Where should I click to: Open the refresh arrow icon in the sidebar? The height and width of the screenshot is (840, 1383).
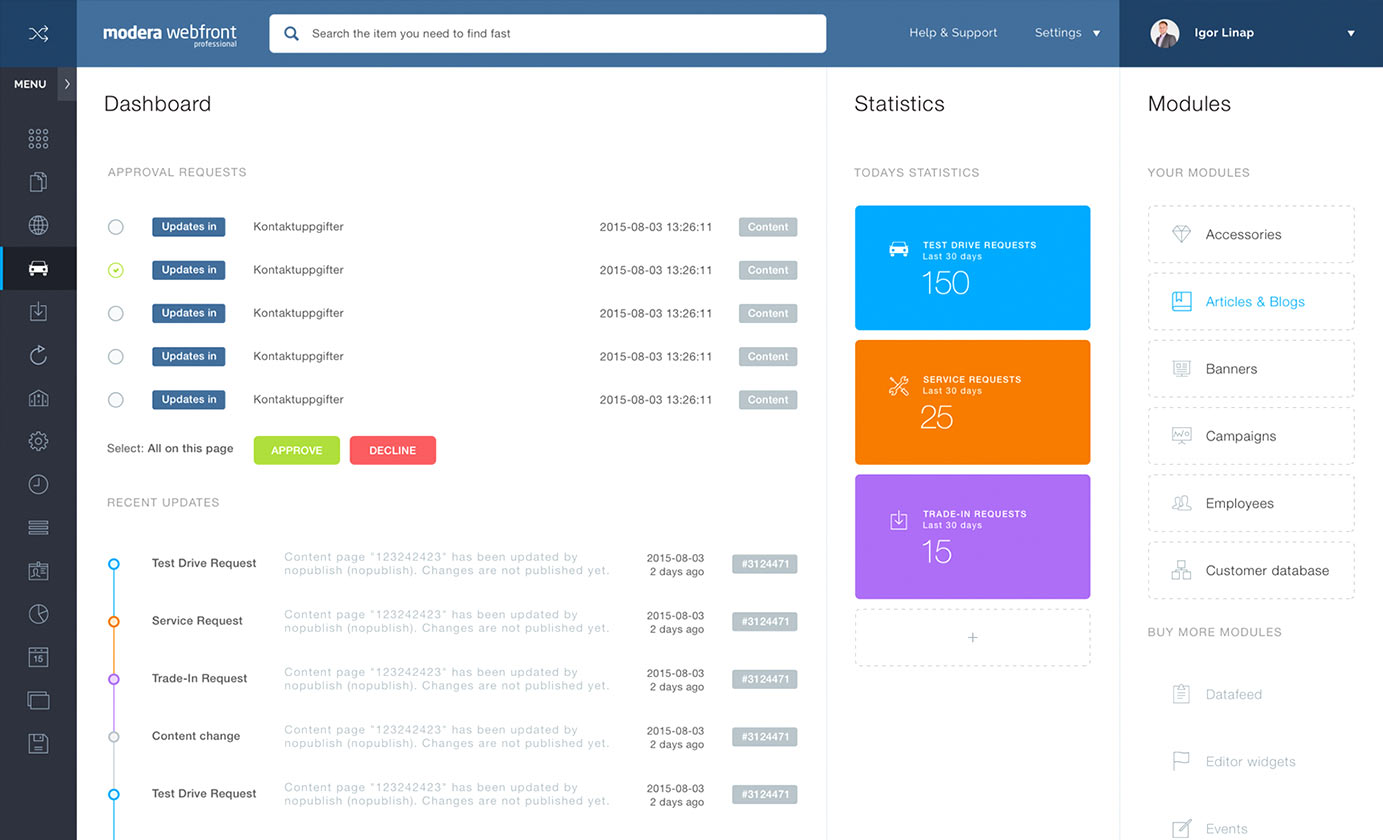pyautogui.click(x=38, y=354)
